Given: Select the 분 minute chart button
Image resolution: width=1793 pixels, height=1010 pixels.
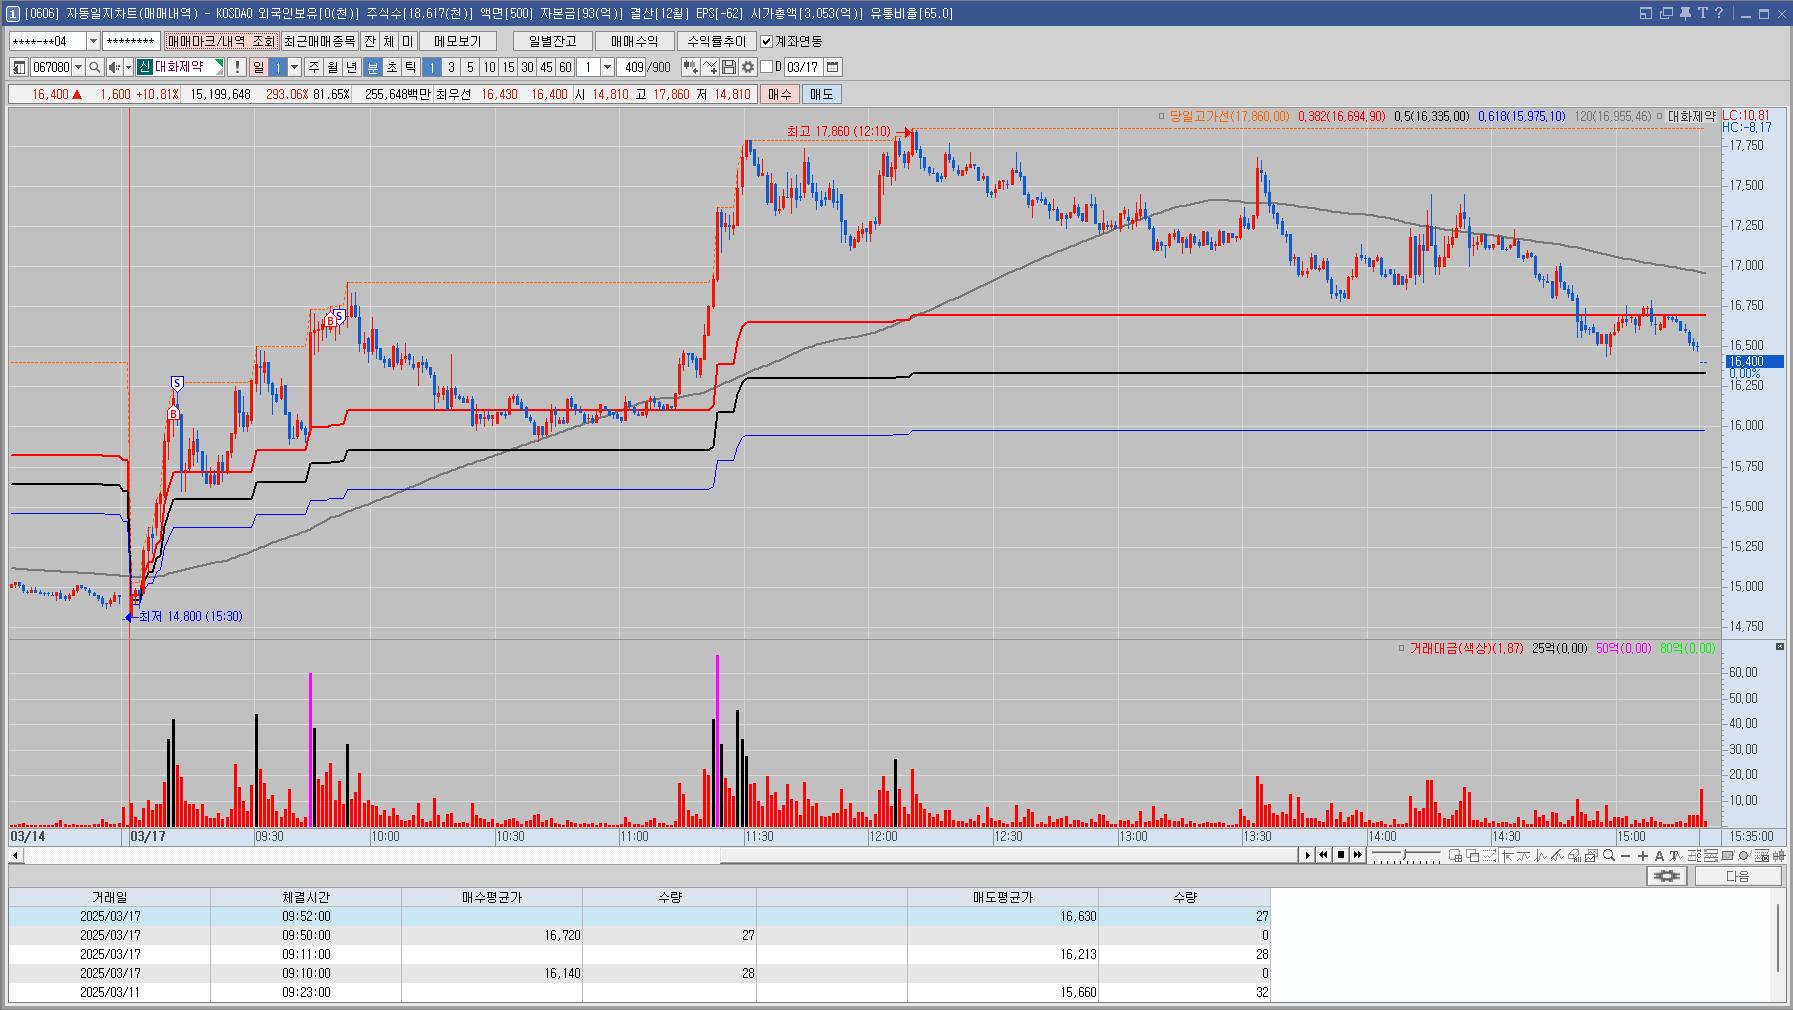Looking at the screenshot, I should click(372, 67).
